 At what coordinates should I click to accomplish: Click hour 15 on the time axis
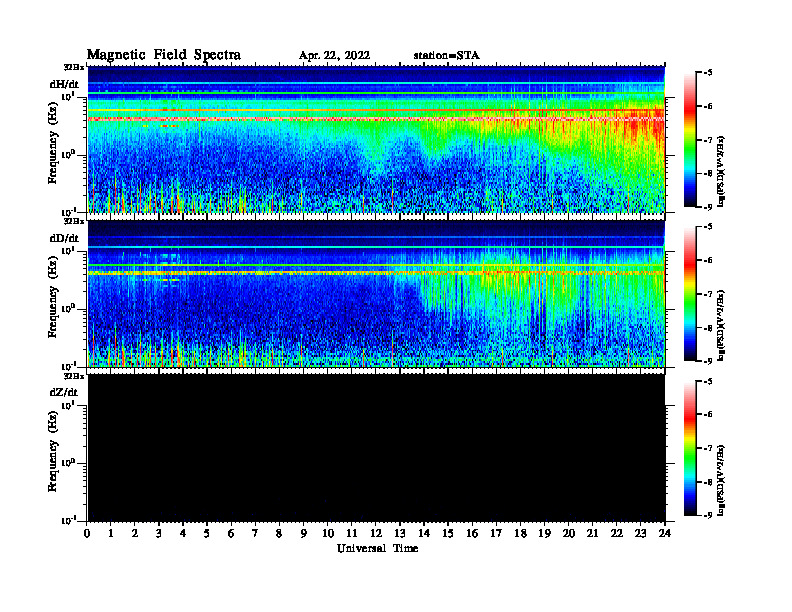coord(449,533)
